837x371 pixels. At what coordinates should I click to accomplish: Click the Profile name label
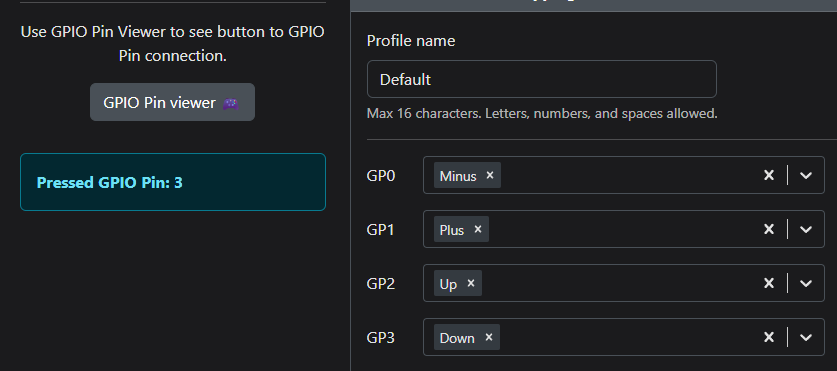click(x=411, y=41)
